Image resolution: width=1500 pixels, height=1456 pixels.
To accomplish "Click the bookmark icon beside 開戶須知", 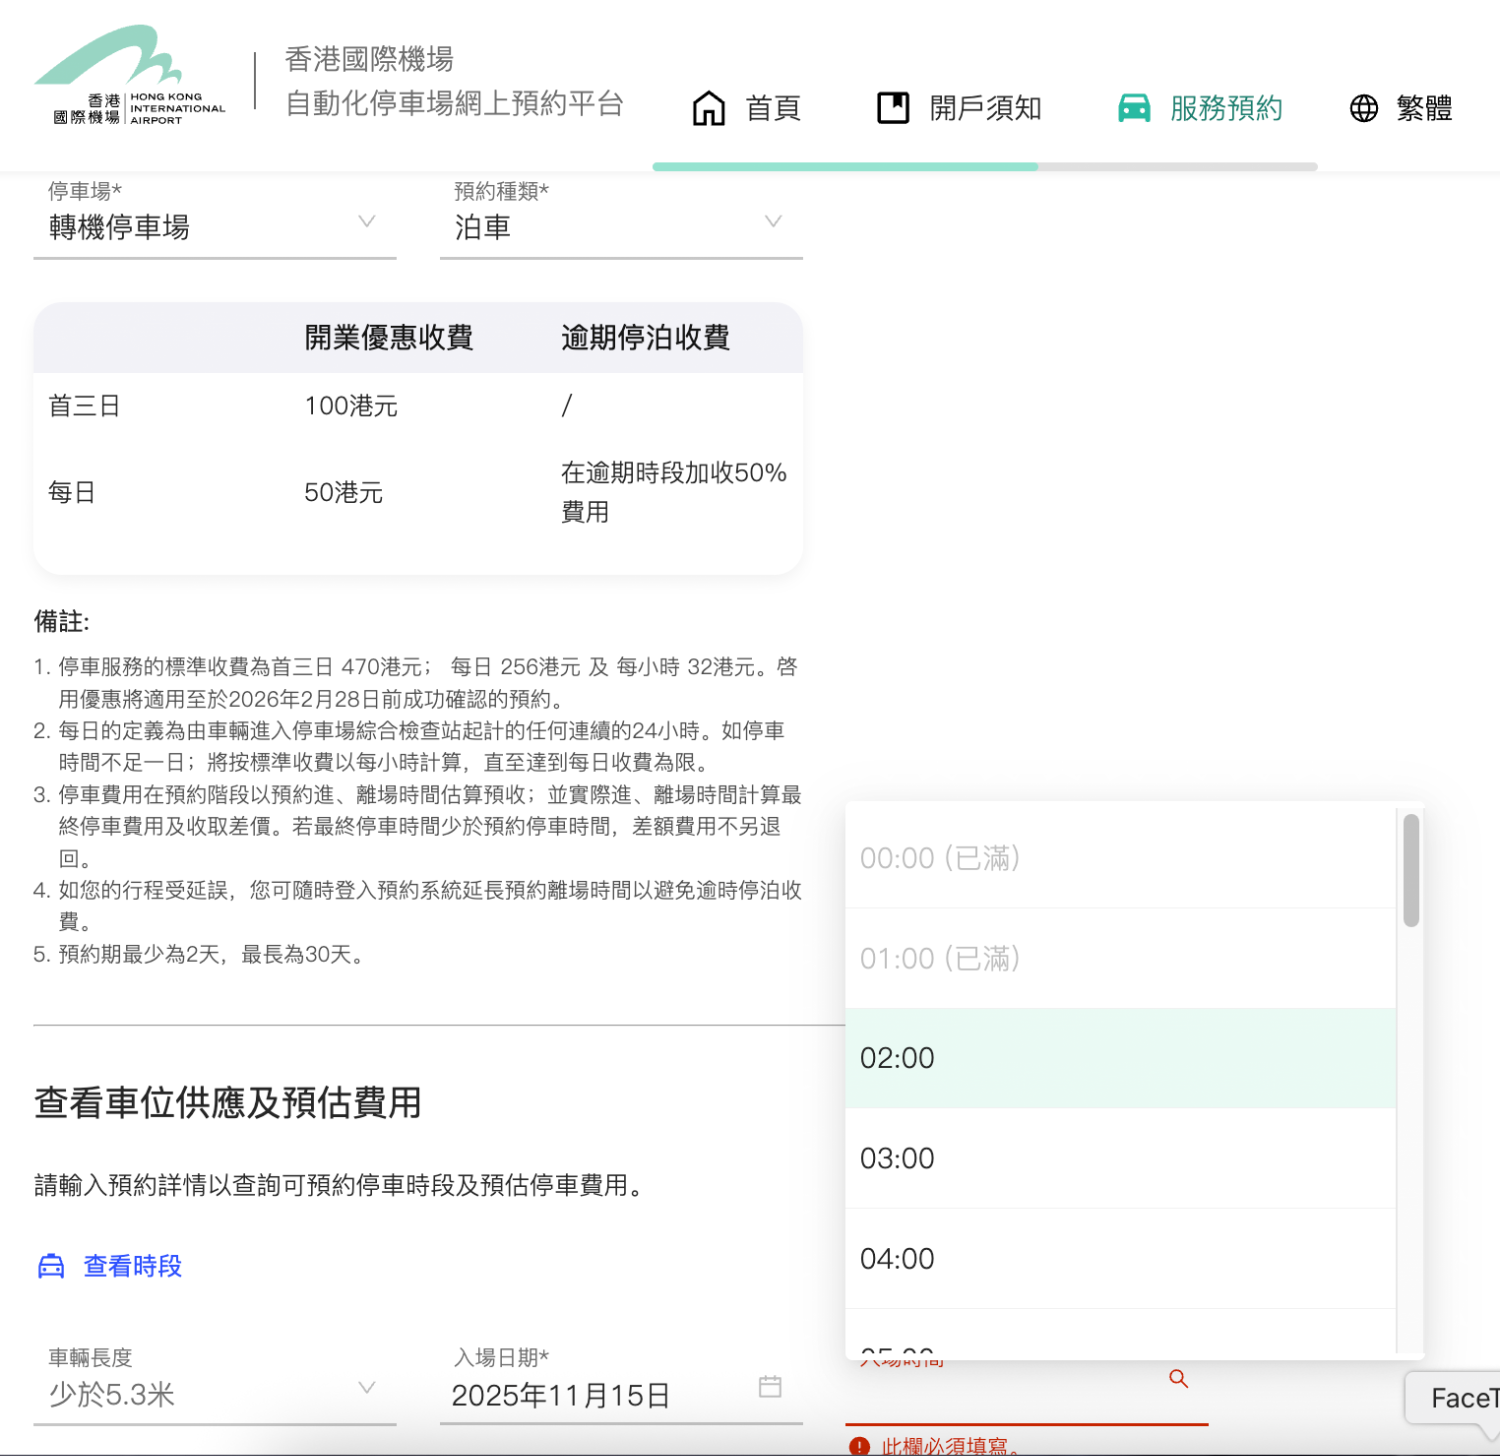I will point(893,108).
